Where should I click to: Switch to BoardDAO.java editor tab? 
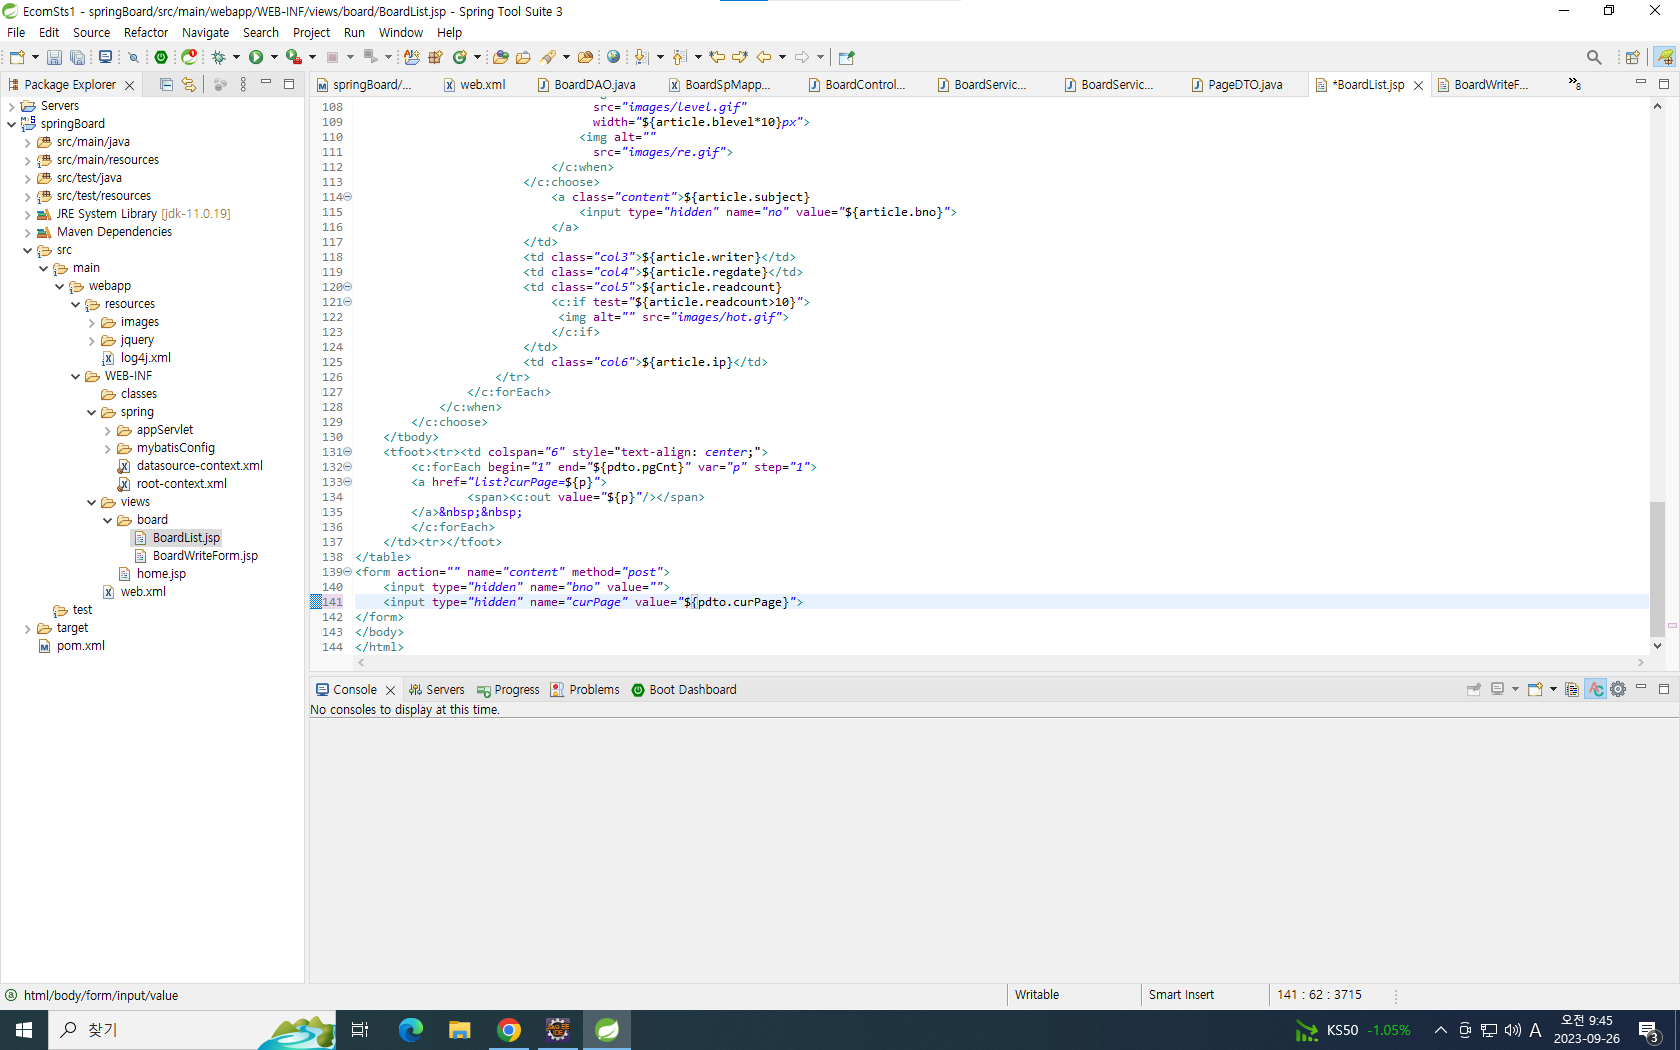click(x=594, y=85)
